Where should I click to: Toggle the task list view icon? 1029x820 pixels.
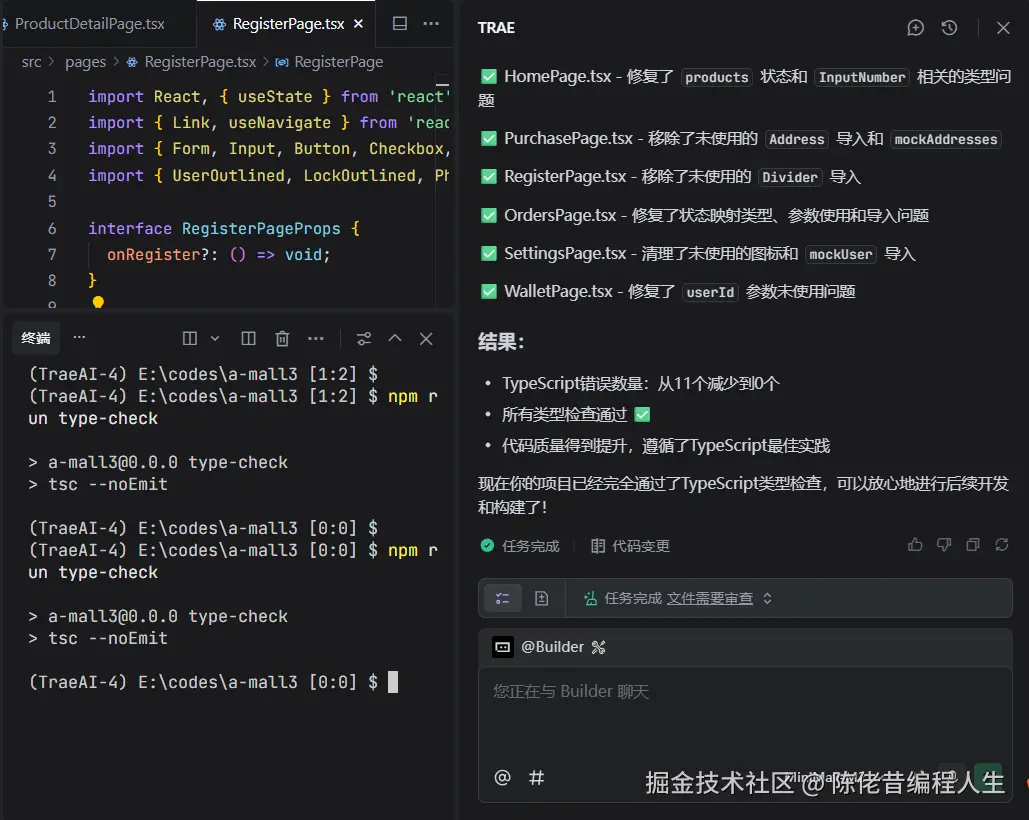503,598
